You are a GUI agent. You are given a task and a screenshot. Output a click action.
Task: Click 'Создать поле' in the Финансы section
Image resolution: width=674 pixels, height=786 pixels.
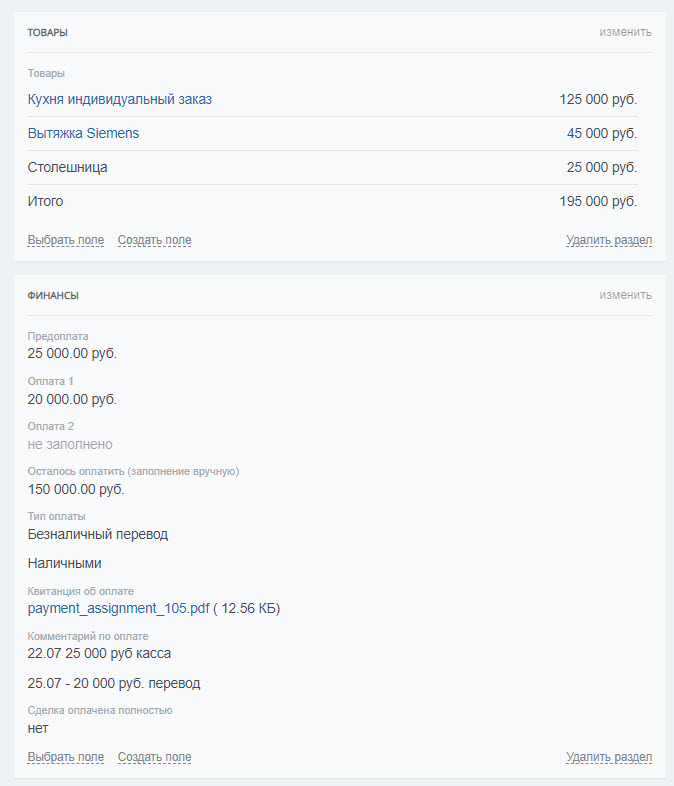point(154,757)
